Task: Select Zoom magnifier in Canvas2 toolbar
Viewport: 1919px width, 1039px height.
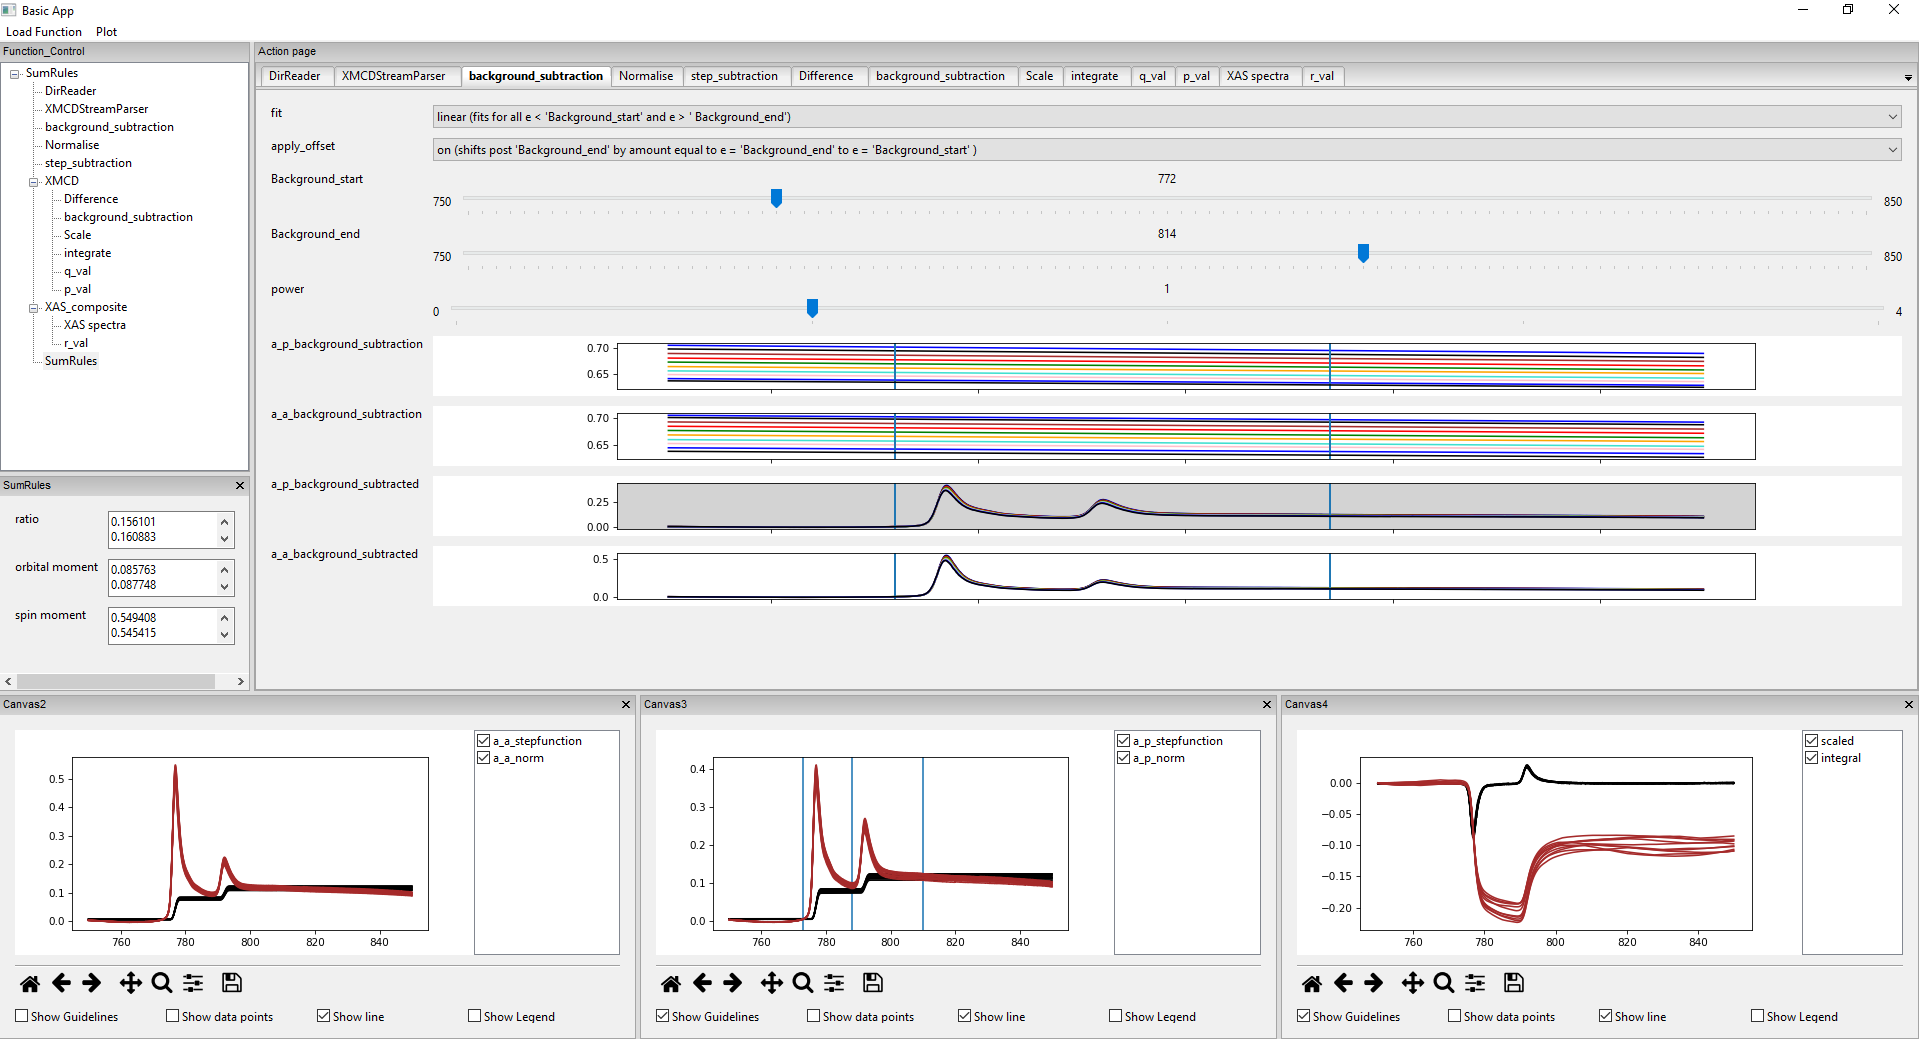Action: tap(162, 983)
